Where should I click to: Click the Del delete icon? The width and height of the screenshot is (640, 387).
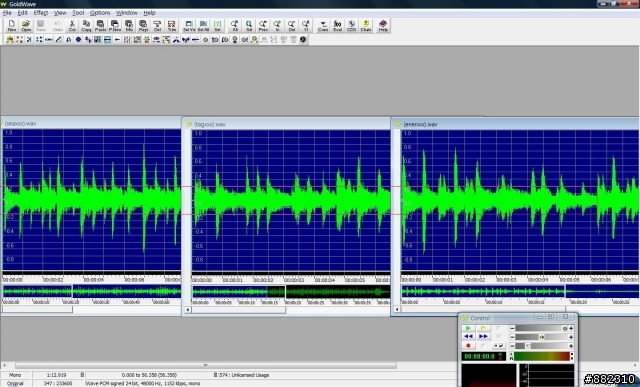click(x=158, y=26)
